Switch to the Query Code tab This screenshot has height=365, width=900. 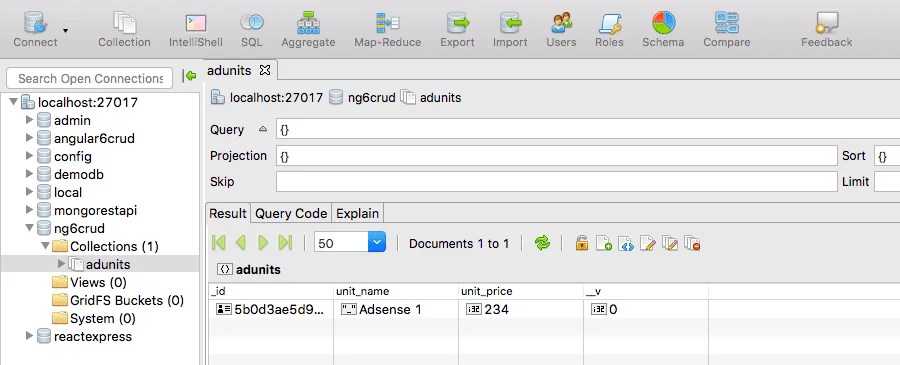291,213
